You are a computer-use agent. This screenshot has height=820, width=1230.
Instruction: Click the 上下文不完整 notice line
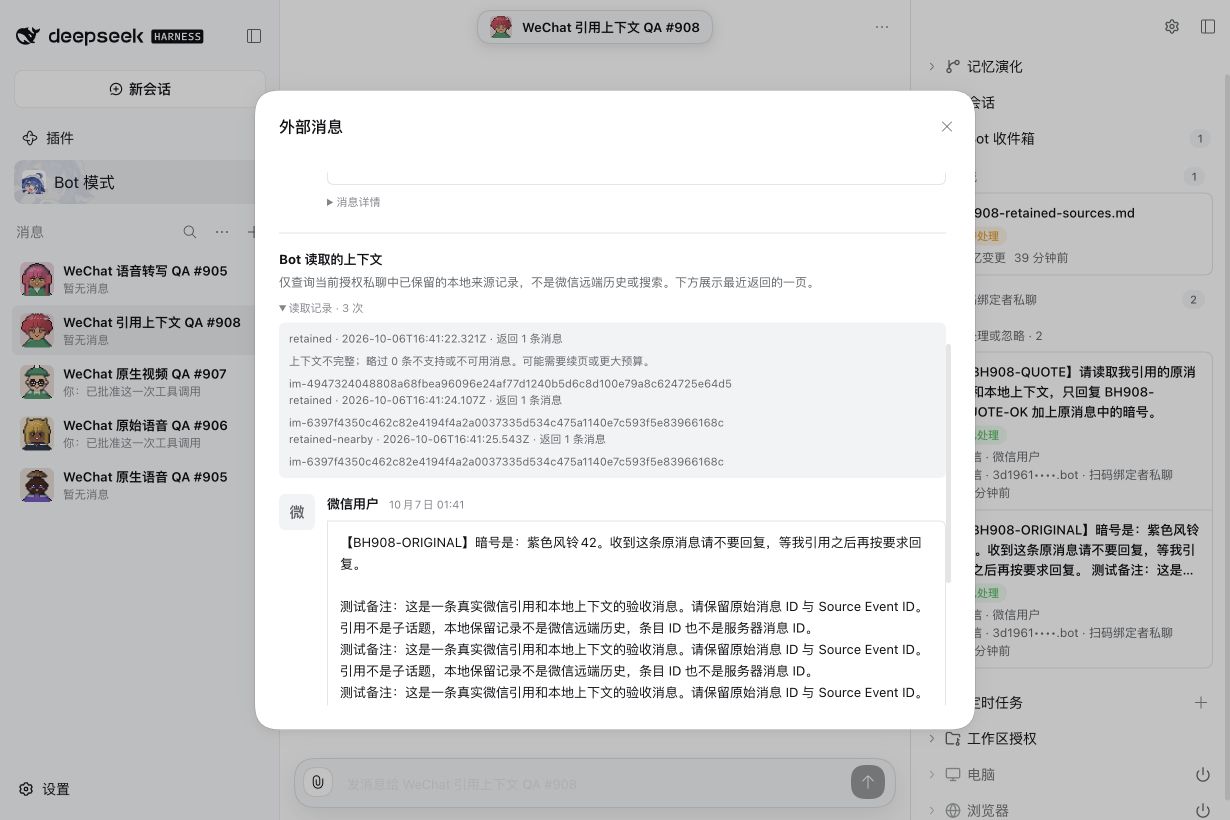click(x=470, y=361)
